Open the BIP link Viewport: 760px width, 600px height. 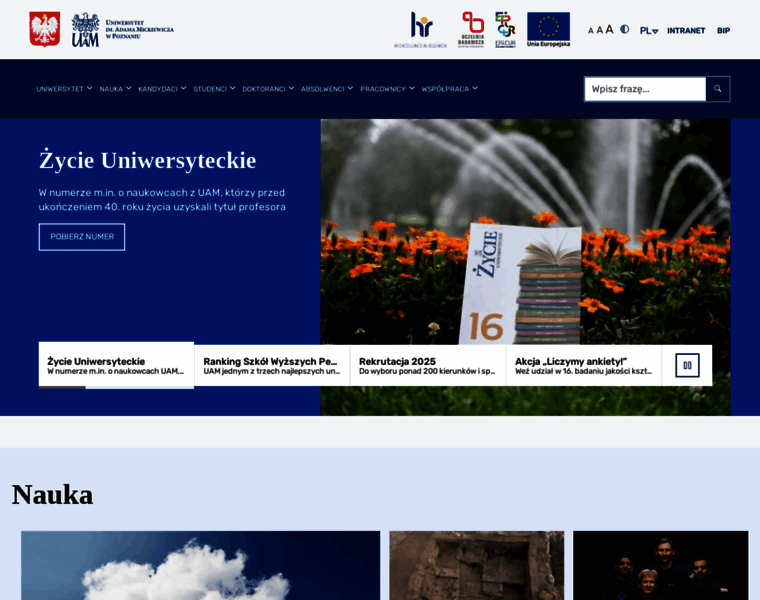[x=723, y=31]
